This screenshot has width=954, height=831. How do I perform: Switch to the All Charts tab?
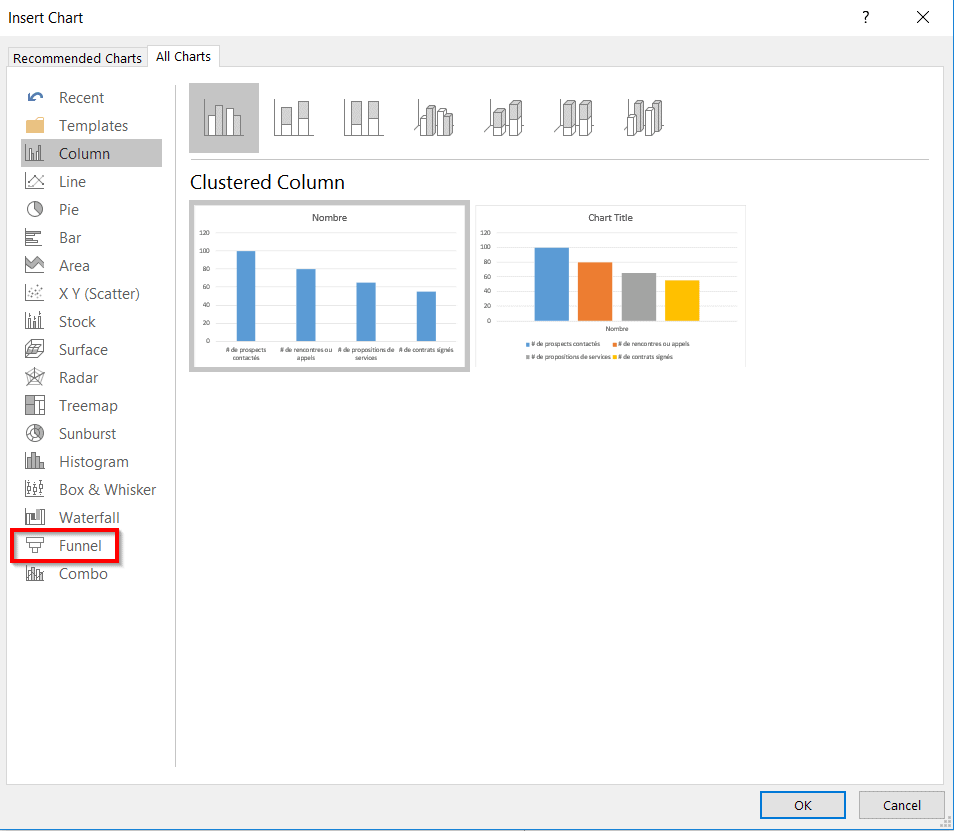[x=183, y=57]
